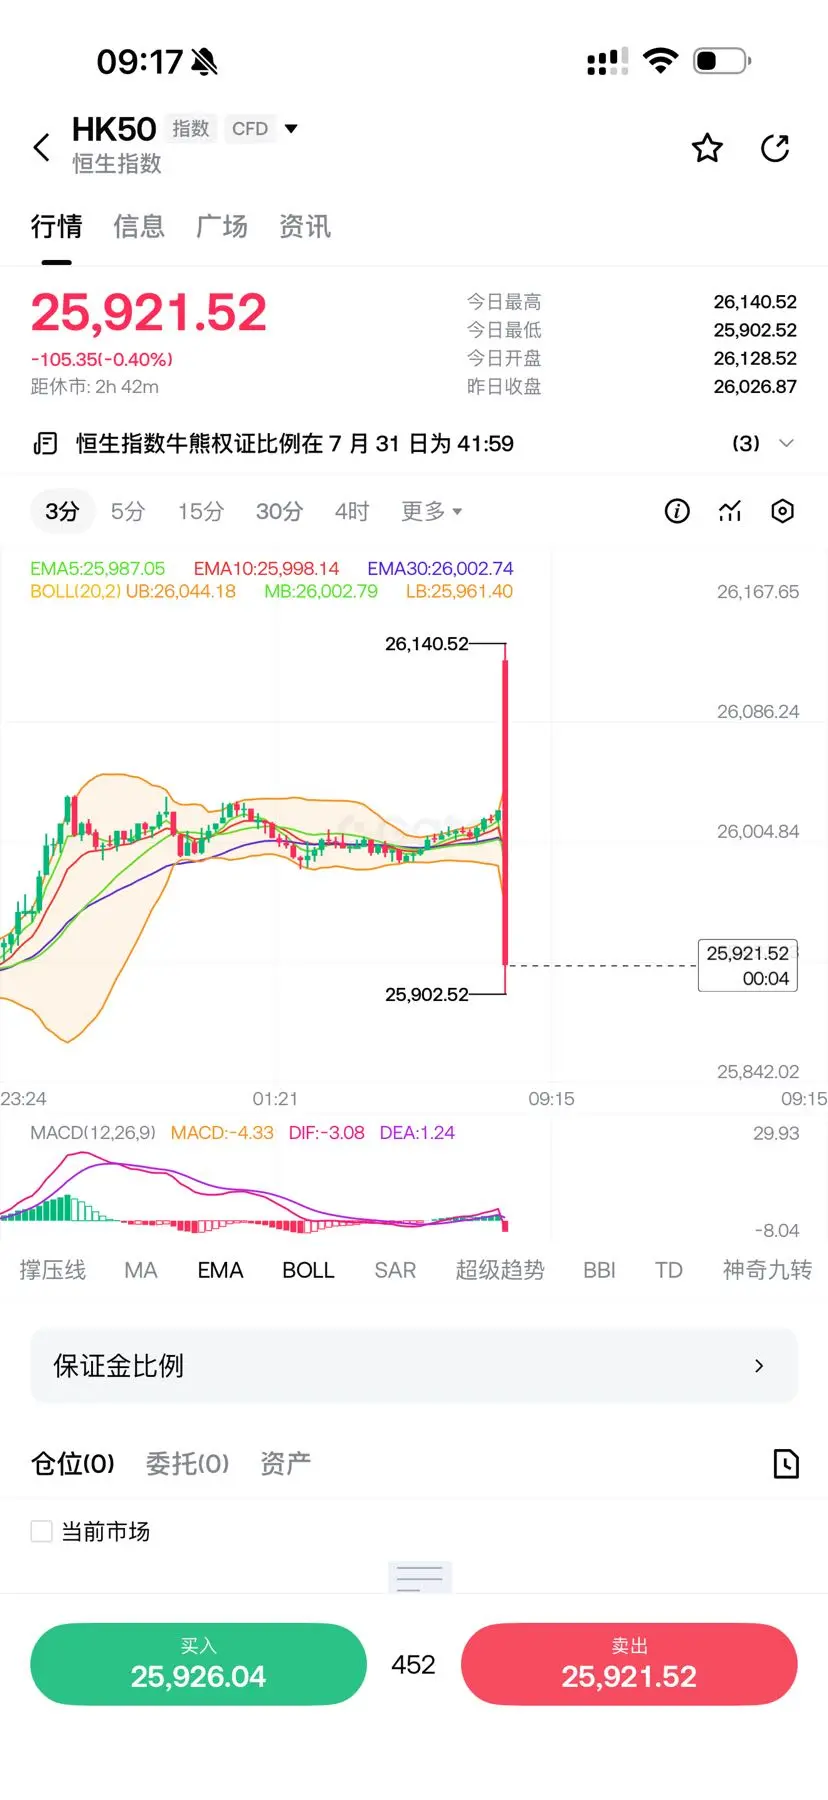This screenshot has height=1800, width=828.
Task: Tap the news note icon beside announcement
Action: [45, 443]
